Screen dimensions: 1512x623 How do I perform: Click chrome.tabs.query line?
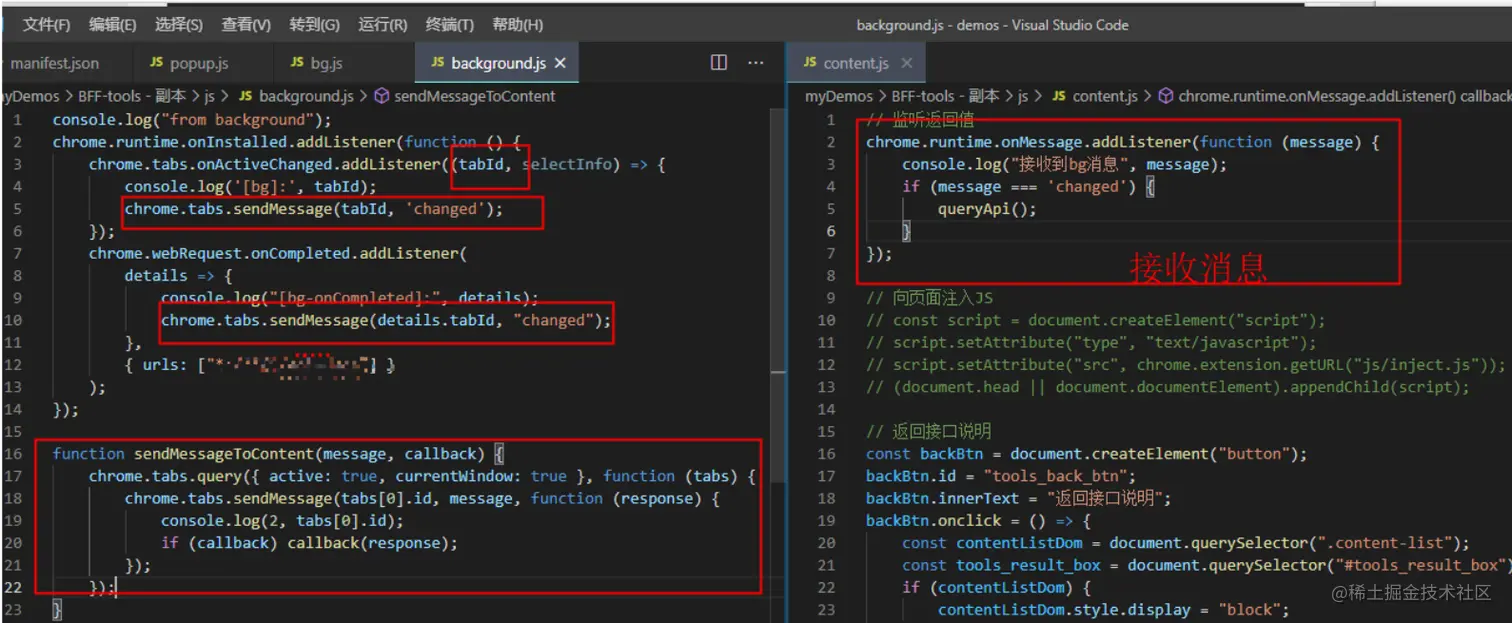422,476
